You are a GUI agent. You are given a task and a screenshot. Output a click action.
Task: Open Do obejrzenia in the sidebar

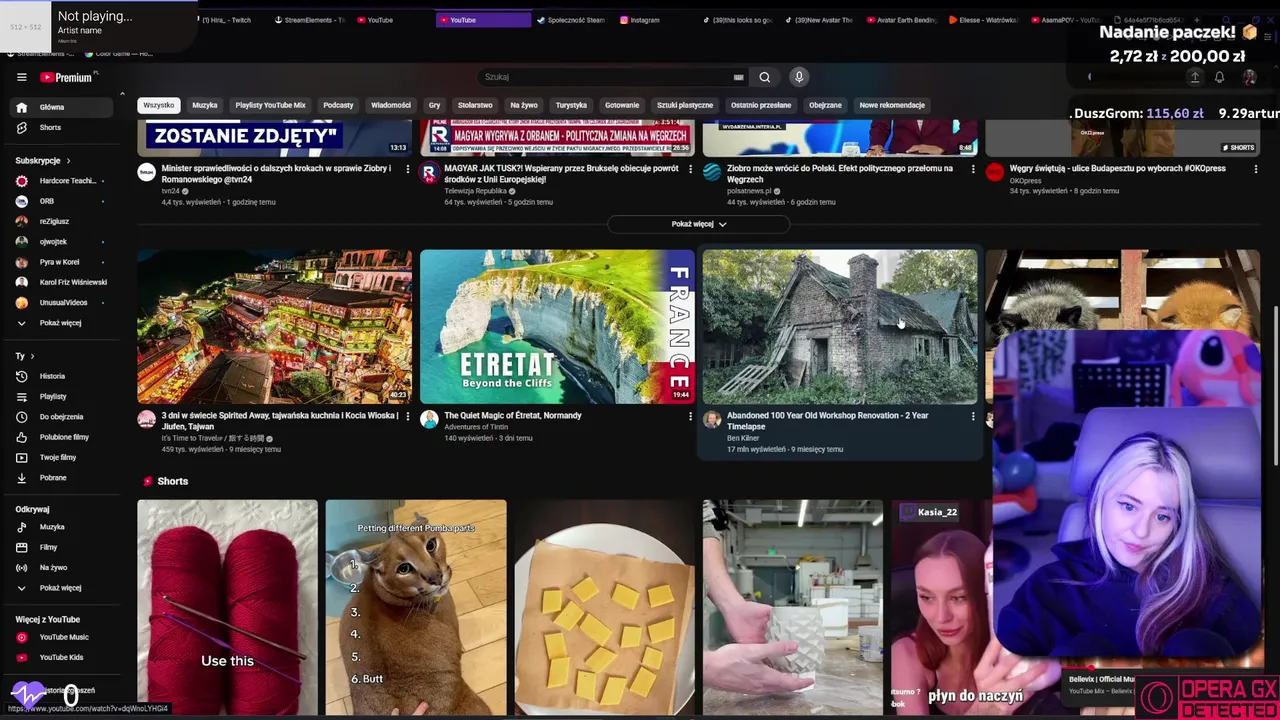pyautogui.click(x=62, y=416)
